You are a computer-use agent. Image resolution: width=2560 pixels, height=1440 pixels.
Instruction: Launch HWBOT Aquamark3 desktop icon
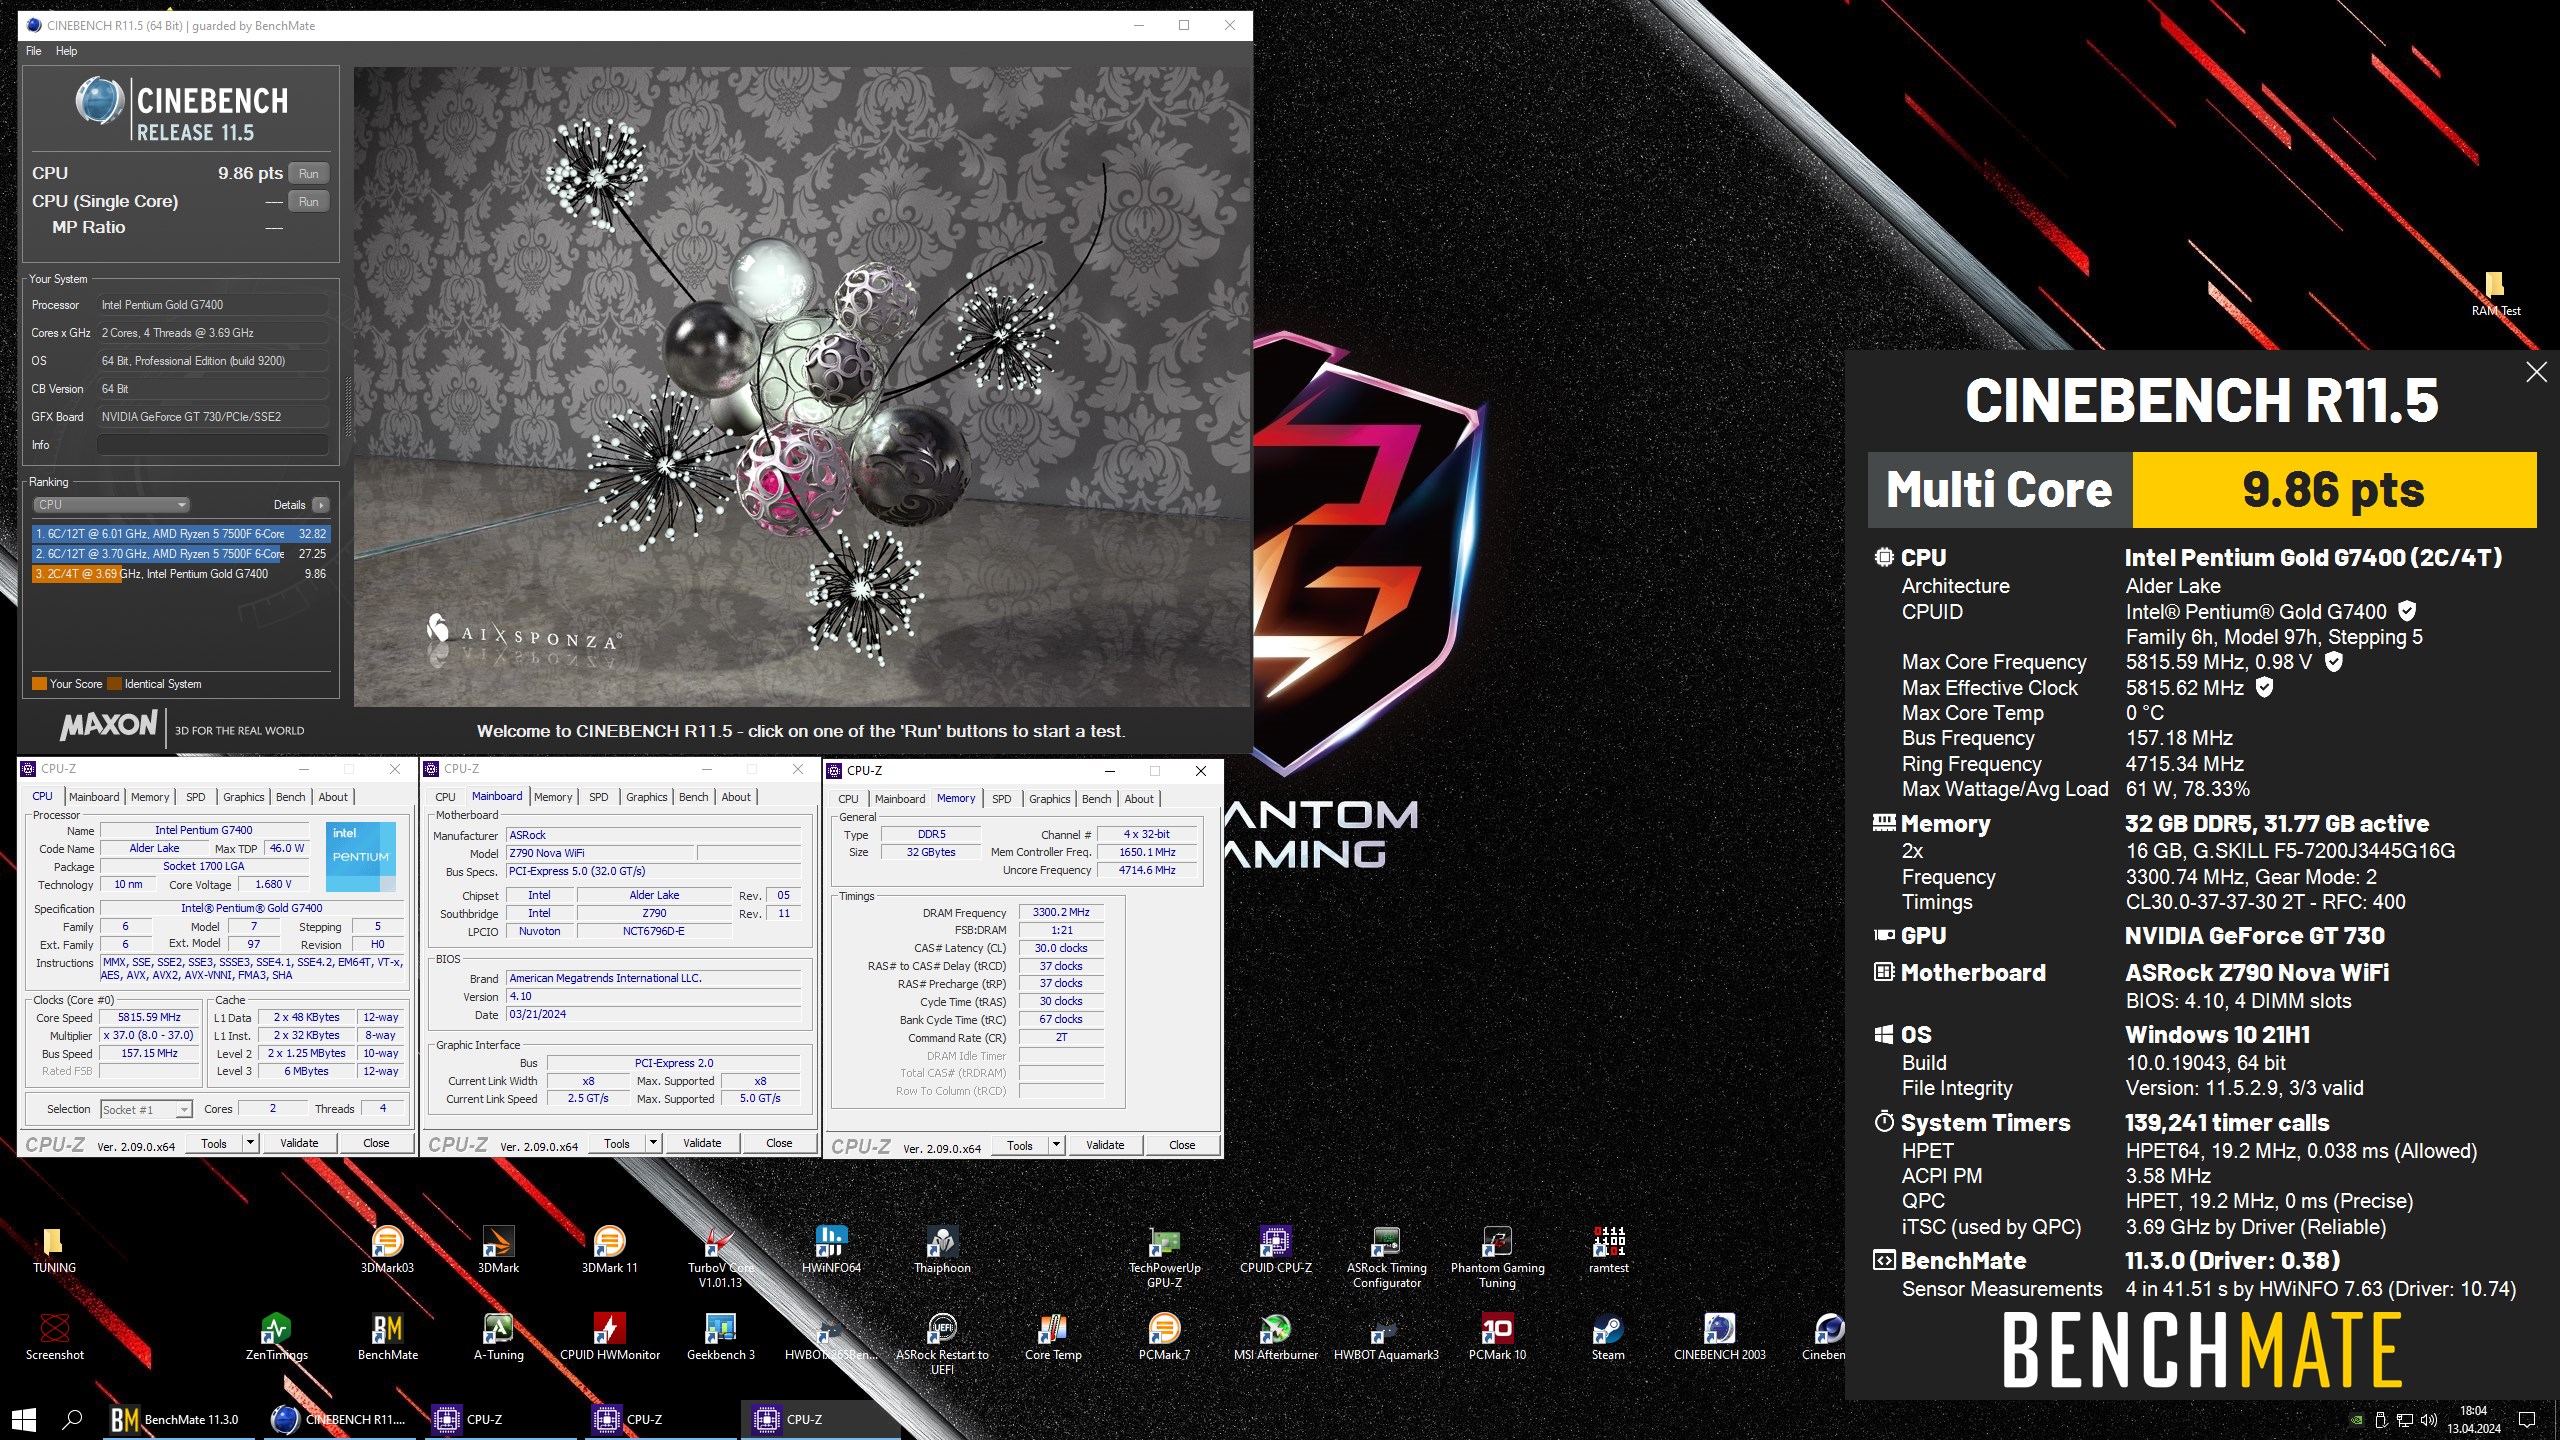(x=1386, y=1336)
